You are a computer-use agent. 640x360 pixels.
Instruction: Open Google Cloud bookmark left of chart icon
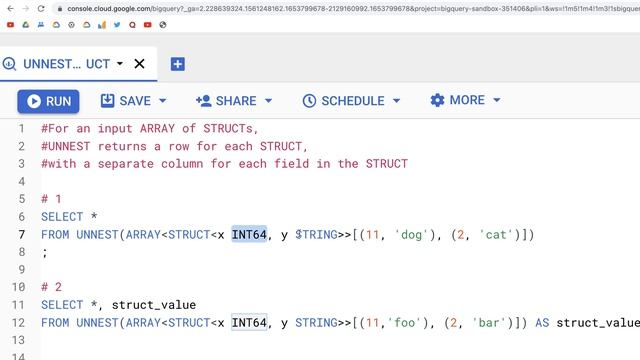tap(87, 25)
